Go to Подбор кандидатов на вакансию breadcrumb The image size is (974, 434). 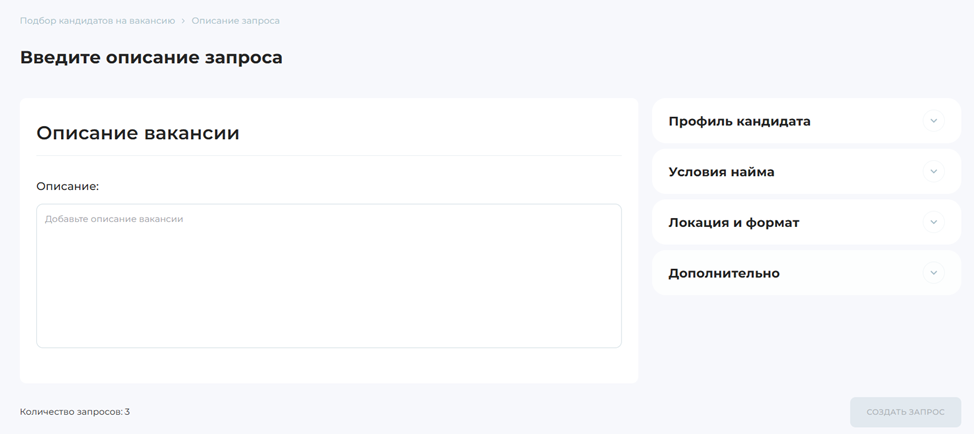coord(97,21)
